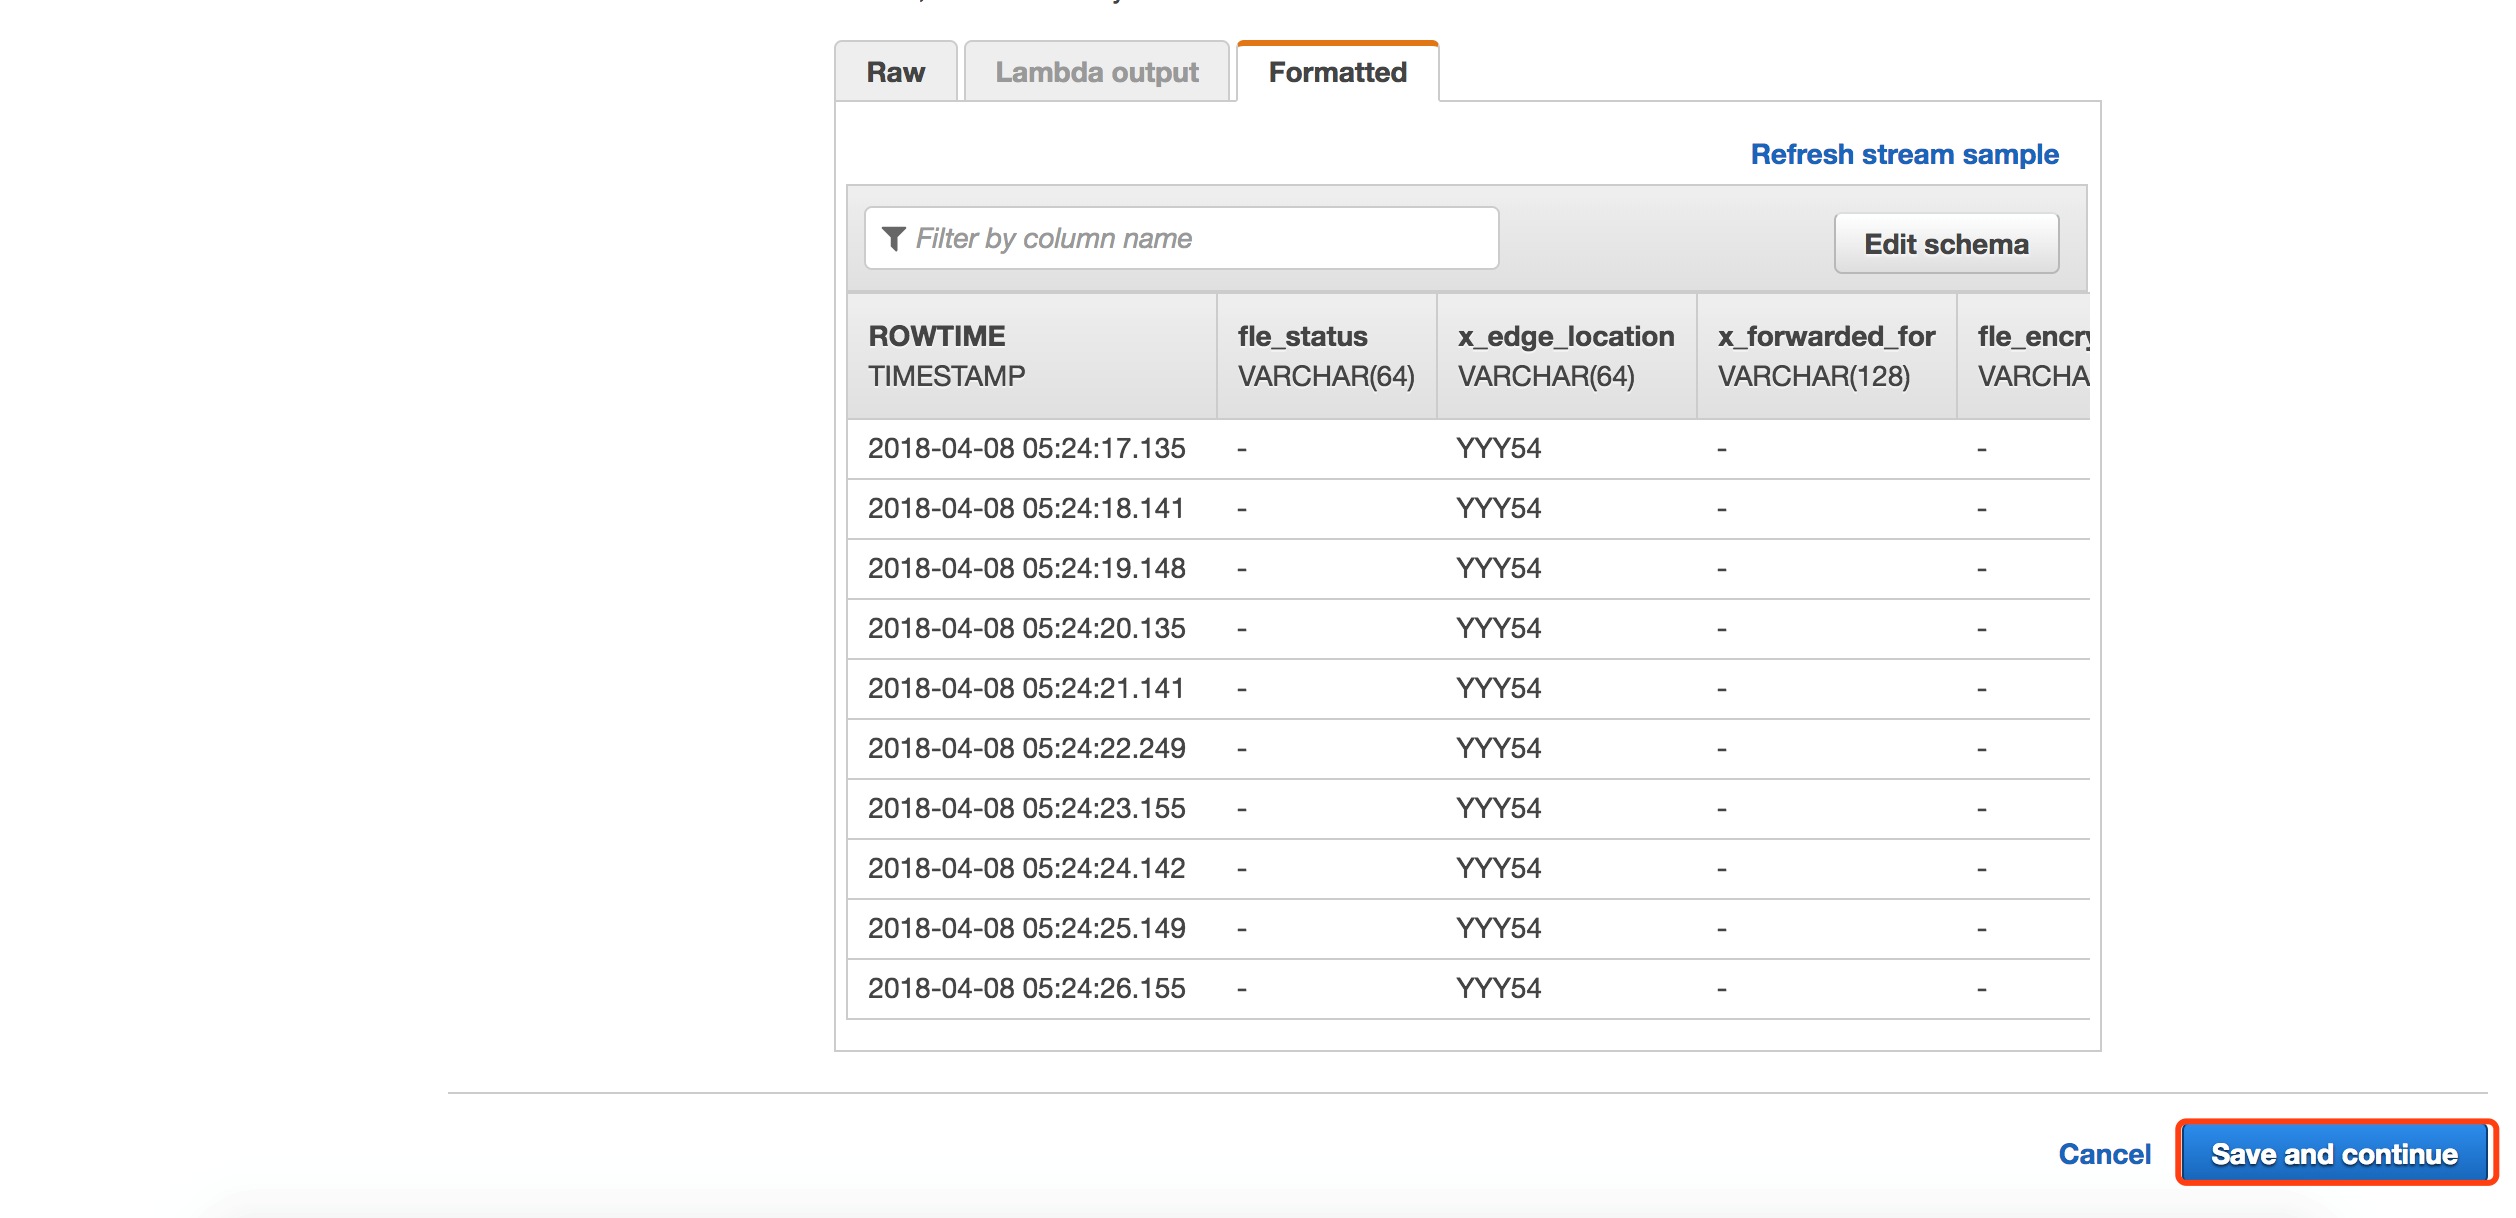This screenshot has height=1218, width=2516.
Task: Click YYY54 in the 05:24:18.141 row
Action: pyautogui.click(x=1498, y=508)
